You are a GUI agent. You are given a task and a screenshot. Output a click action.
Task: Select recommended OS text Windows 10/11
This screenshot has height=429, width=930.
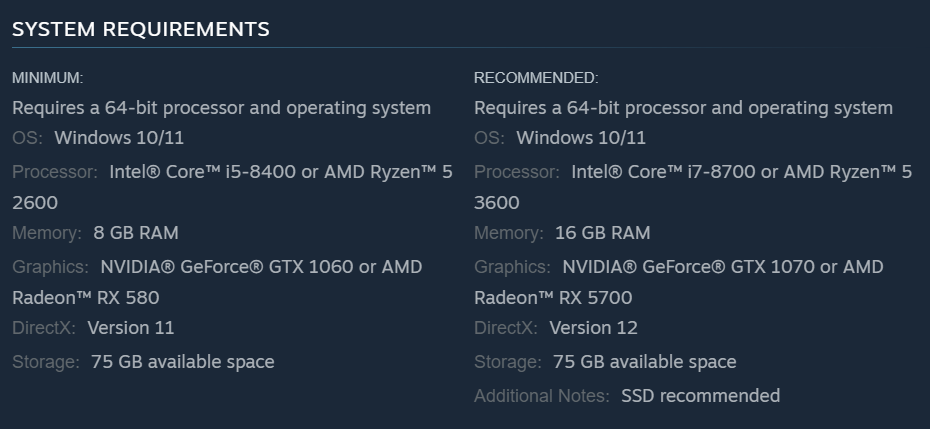(581, 138)
